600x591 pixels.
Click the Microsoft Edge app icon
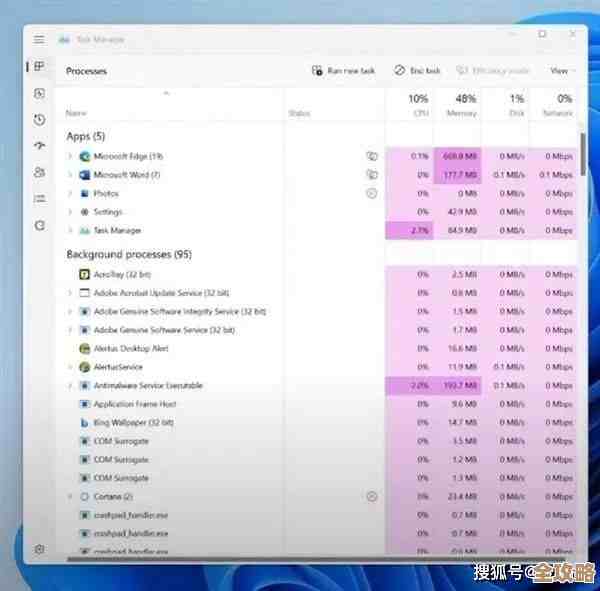point(85,156)
